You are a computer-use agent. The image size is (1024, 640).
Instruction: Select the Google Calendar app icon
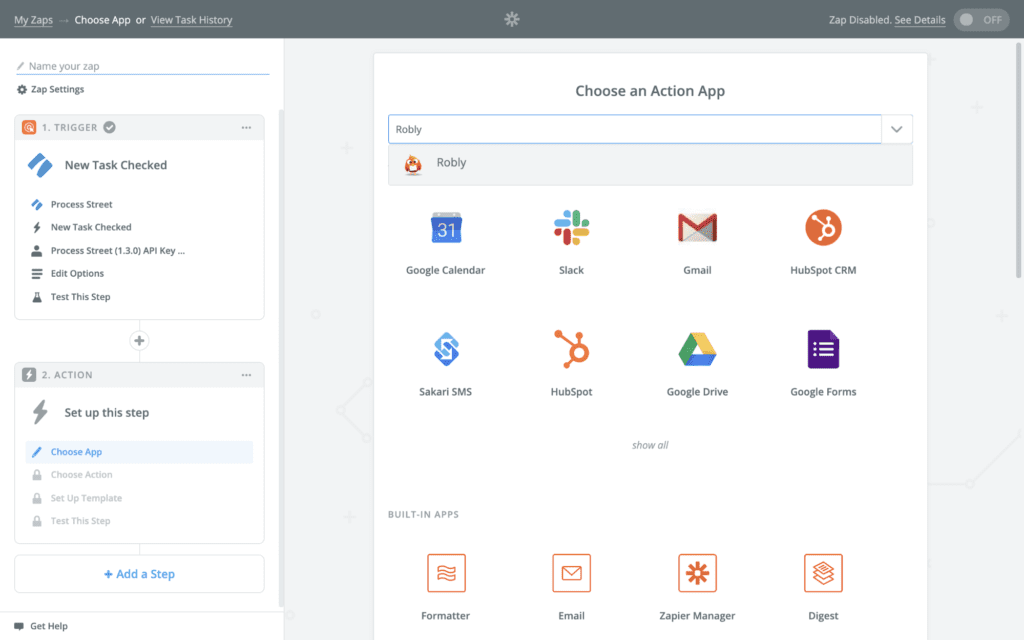coord(446,228)
